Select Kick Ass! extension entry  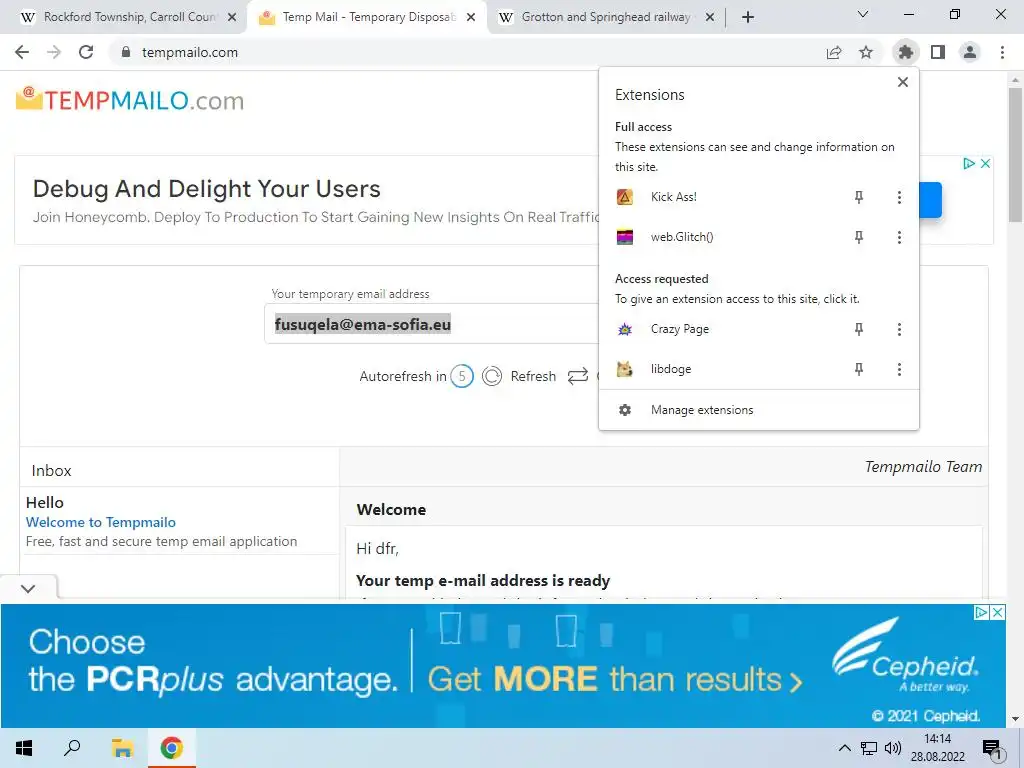[725, 197]
